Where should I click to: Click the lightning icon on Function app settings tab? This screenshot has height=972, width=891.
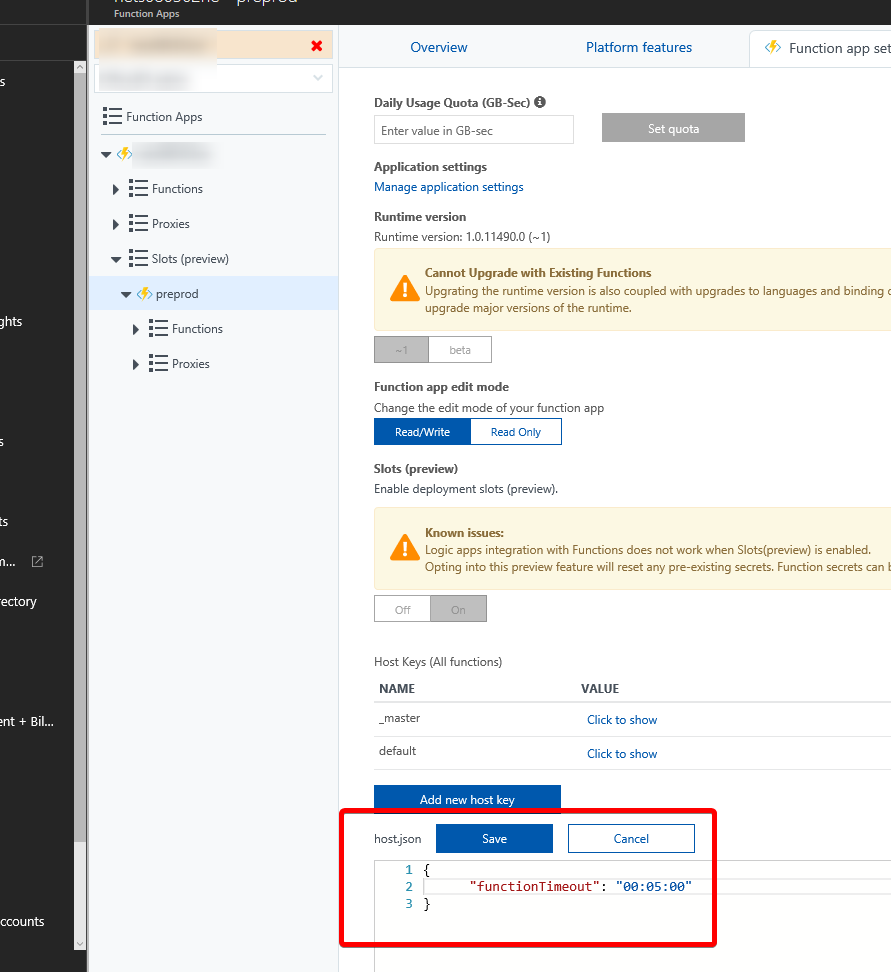(x=773, y=46)
